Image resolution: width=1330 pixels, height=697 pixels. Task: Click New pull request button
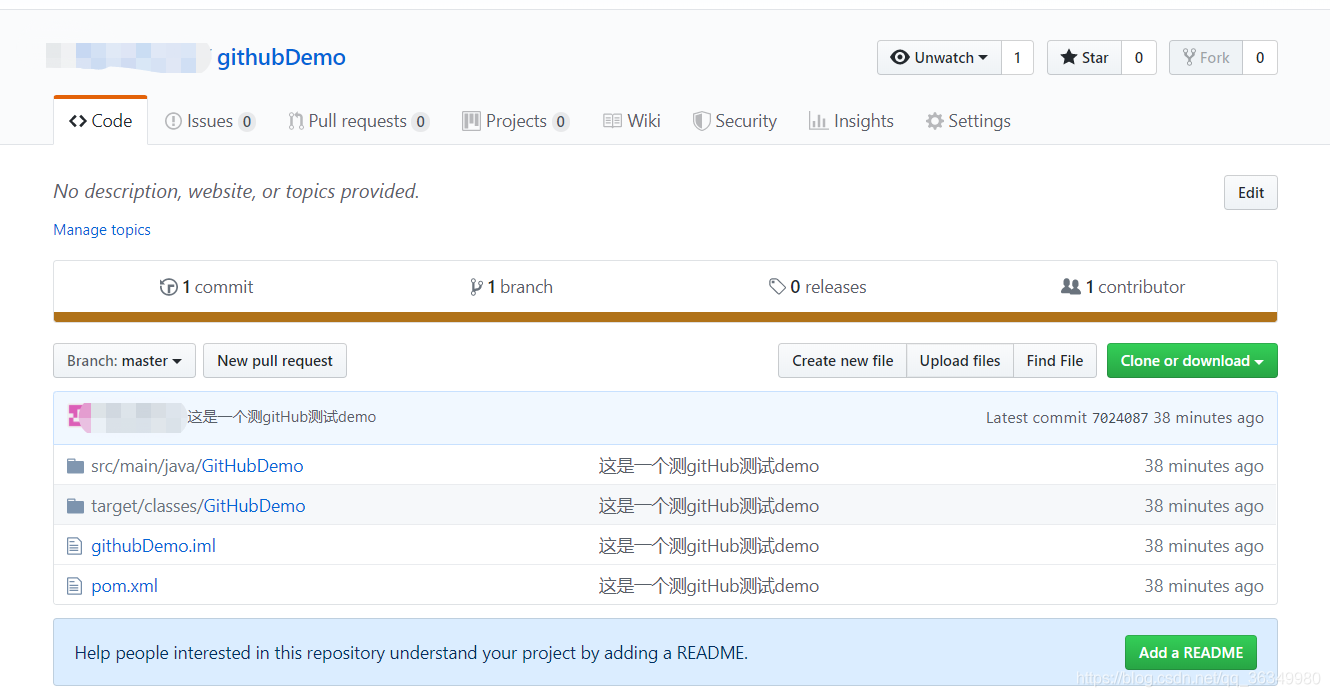[275, 361]
